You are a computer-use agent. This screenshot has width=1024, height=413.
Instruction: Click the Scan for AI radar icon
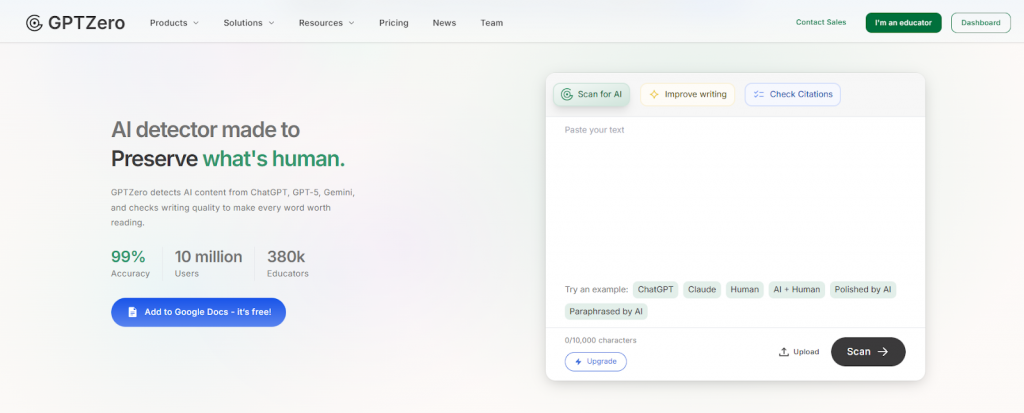567,94
